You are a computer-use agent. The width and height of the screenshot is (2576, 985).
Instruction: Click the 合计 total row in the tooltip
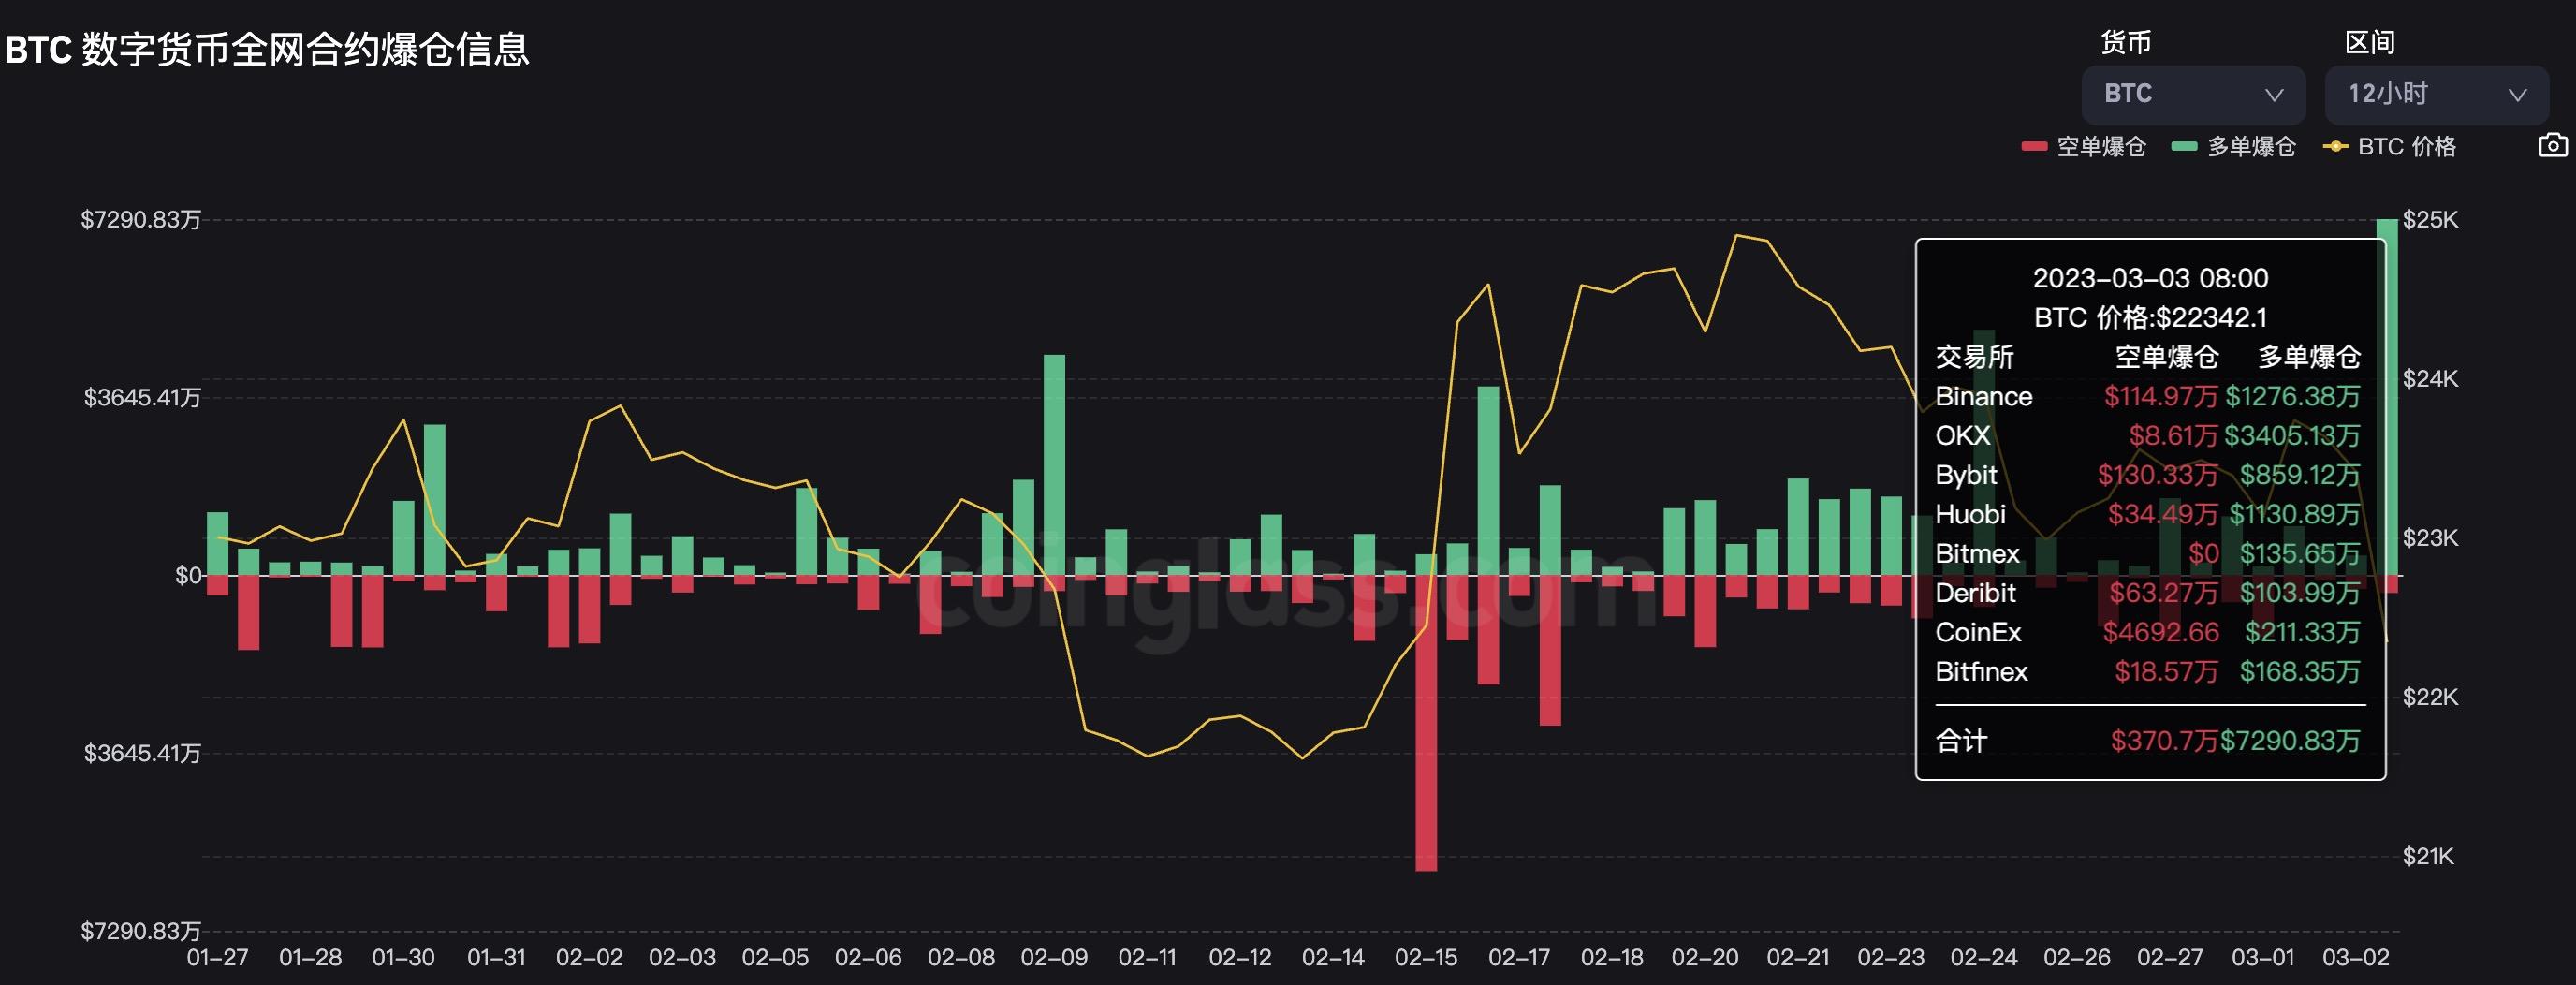[x=2148, y=741]
